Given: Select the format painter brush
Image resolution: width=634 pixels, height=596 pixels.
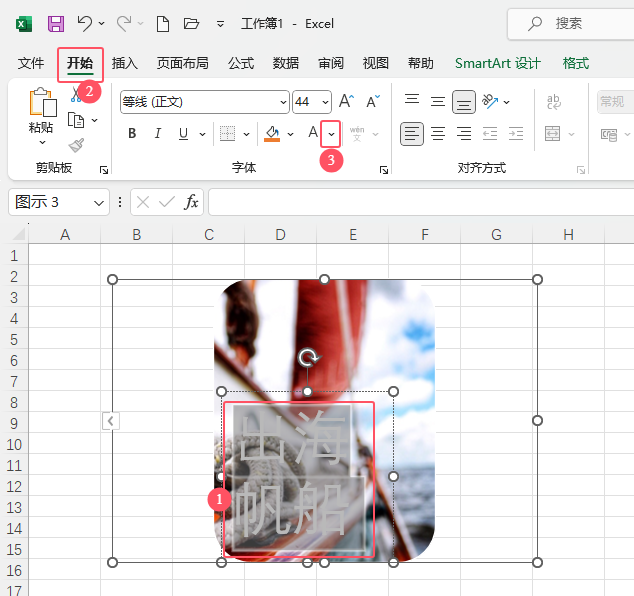Looking at the screenshot, I should click(x=76, y=145).
